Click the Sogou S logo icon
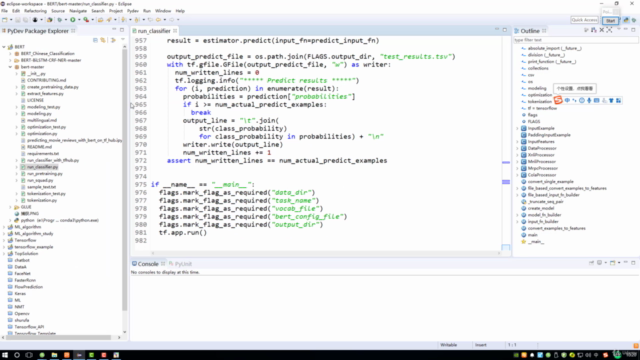The width and height of the screenshot is (640, 360). (558, 100)
